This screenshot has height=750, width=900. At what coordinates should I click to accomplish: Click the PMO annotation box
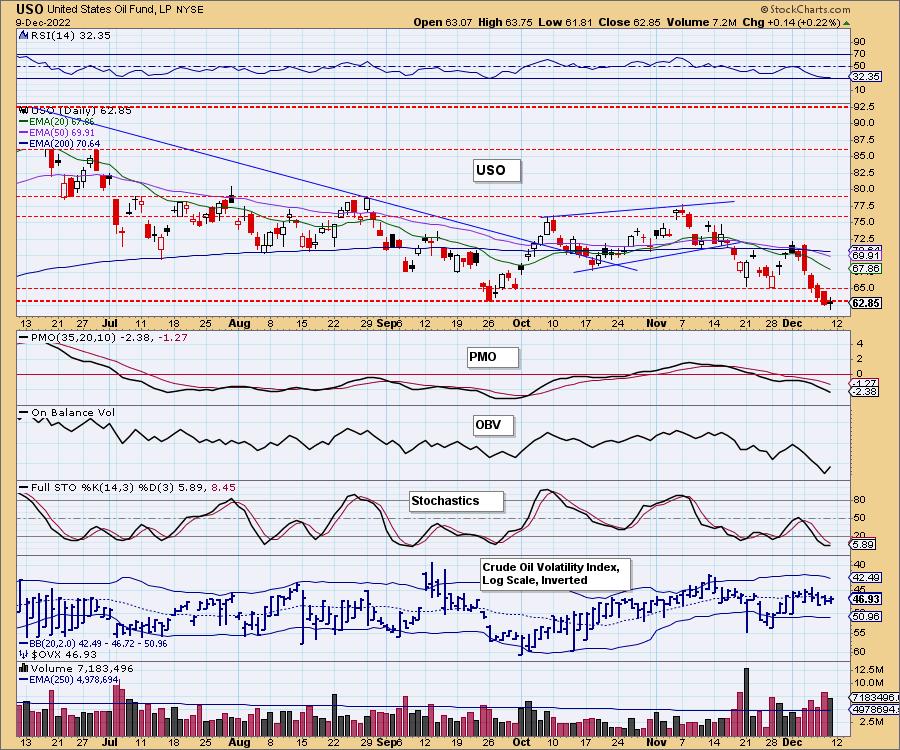tap(493, 357)
